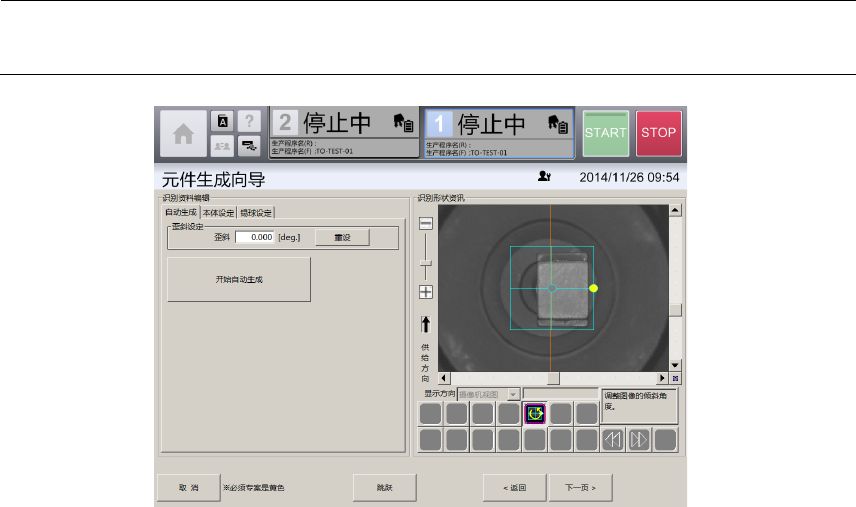
Task: Switch to the 锡球设定 tab
Action: coord(255,212)
